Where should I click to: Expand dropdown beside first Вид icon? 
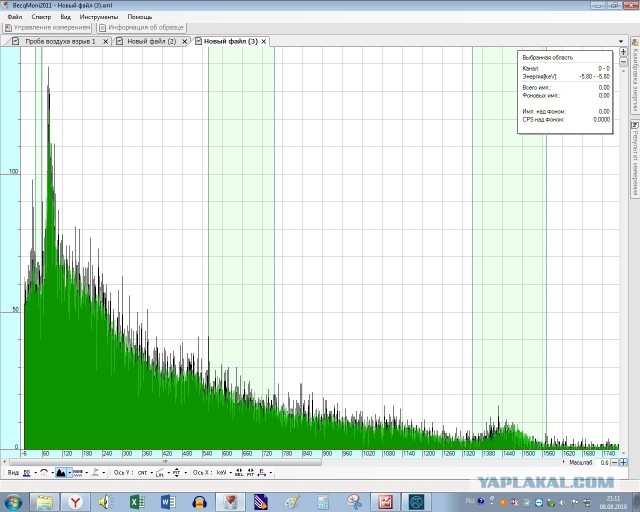tap(36, 473)
